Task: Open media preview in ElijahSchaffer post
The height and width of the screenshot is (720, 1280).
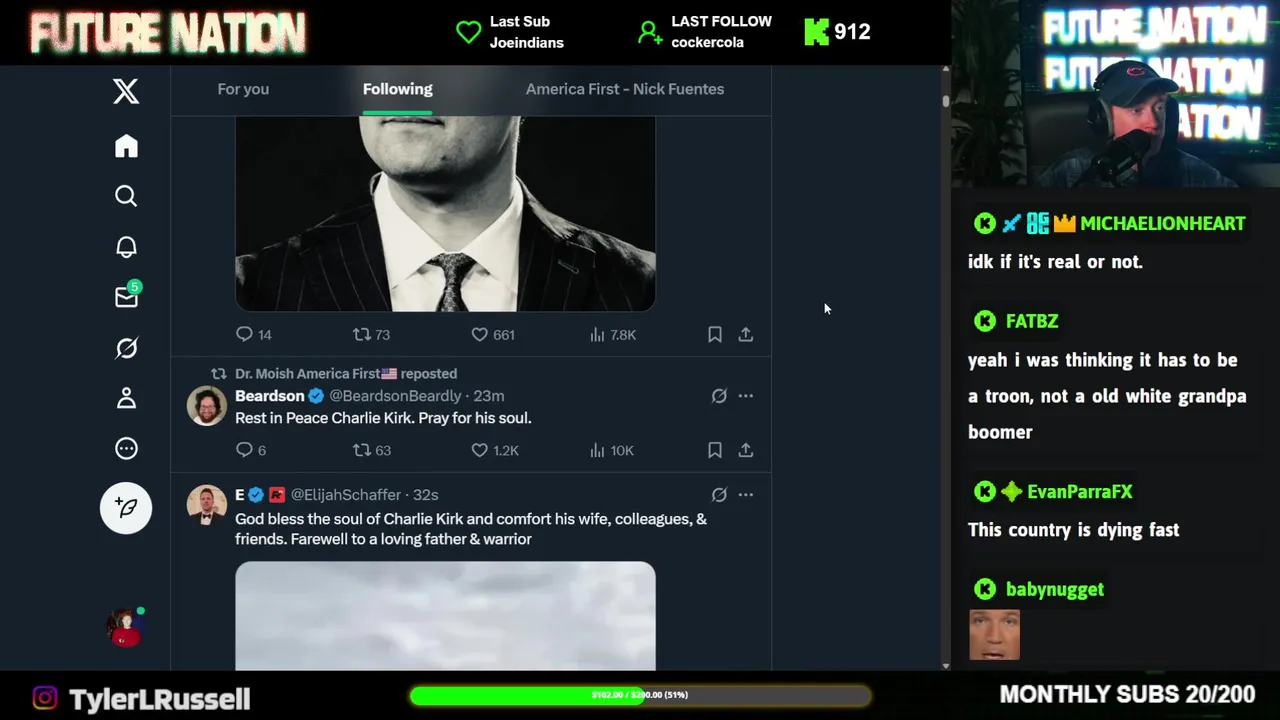Action: tap(445, 615)
